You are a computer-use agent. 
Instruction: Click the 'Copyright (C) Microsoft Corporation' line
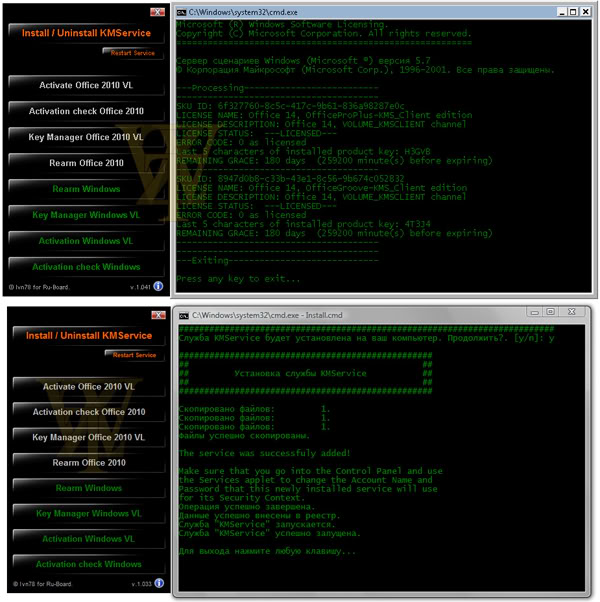click(x=324, y=34)
